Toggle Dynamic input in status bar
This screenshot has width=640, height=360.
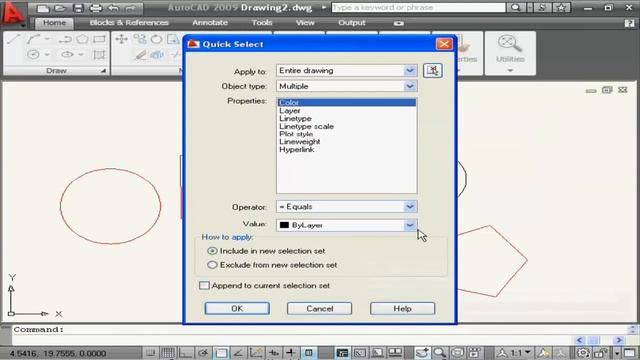[x=291, y=353]
